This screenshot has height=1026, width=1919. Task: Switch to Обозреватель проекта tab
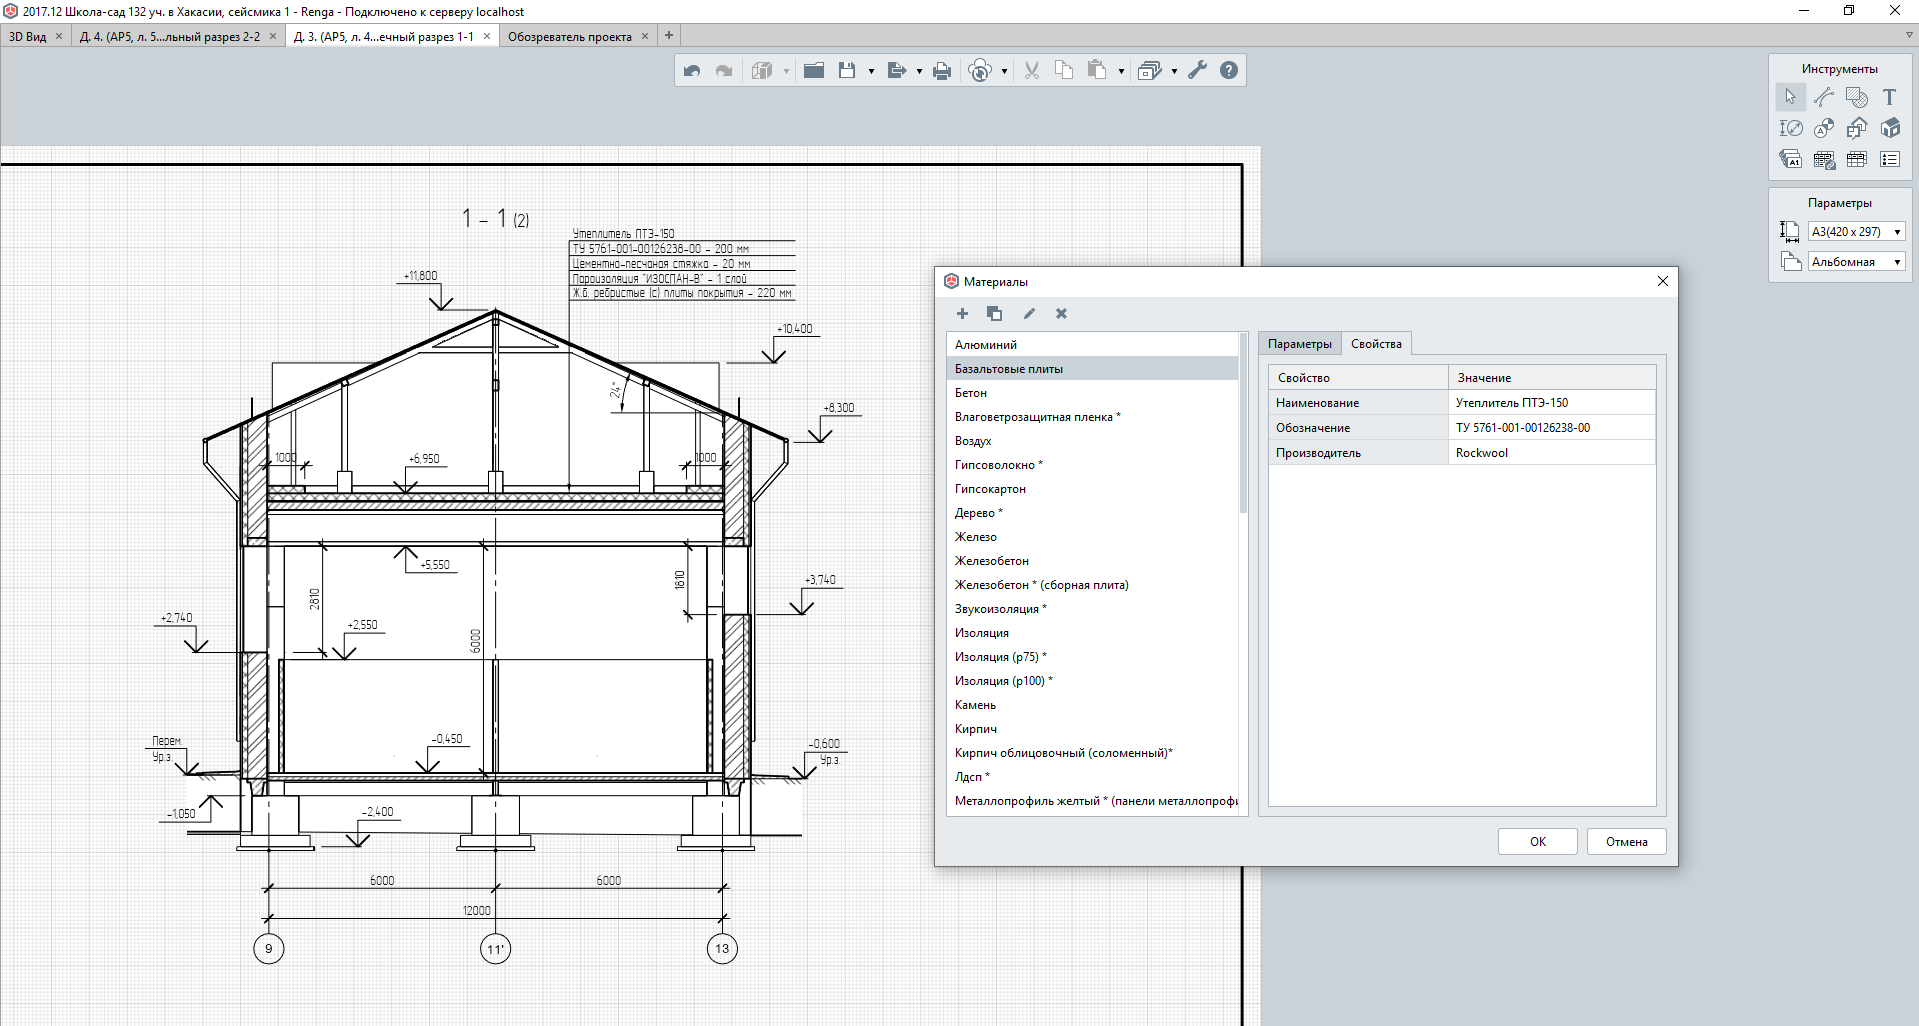point(569,37)
